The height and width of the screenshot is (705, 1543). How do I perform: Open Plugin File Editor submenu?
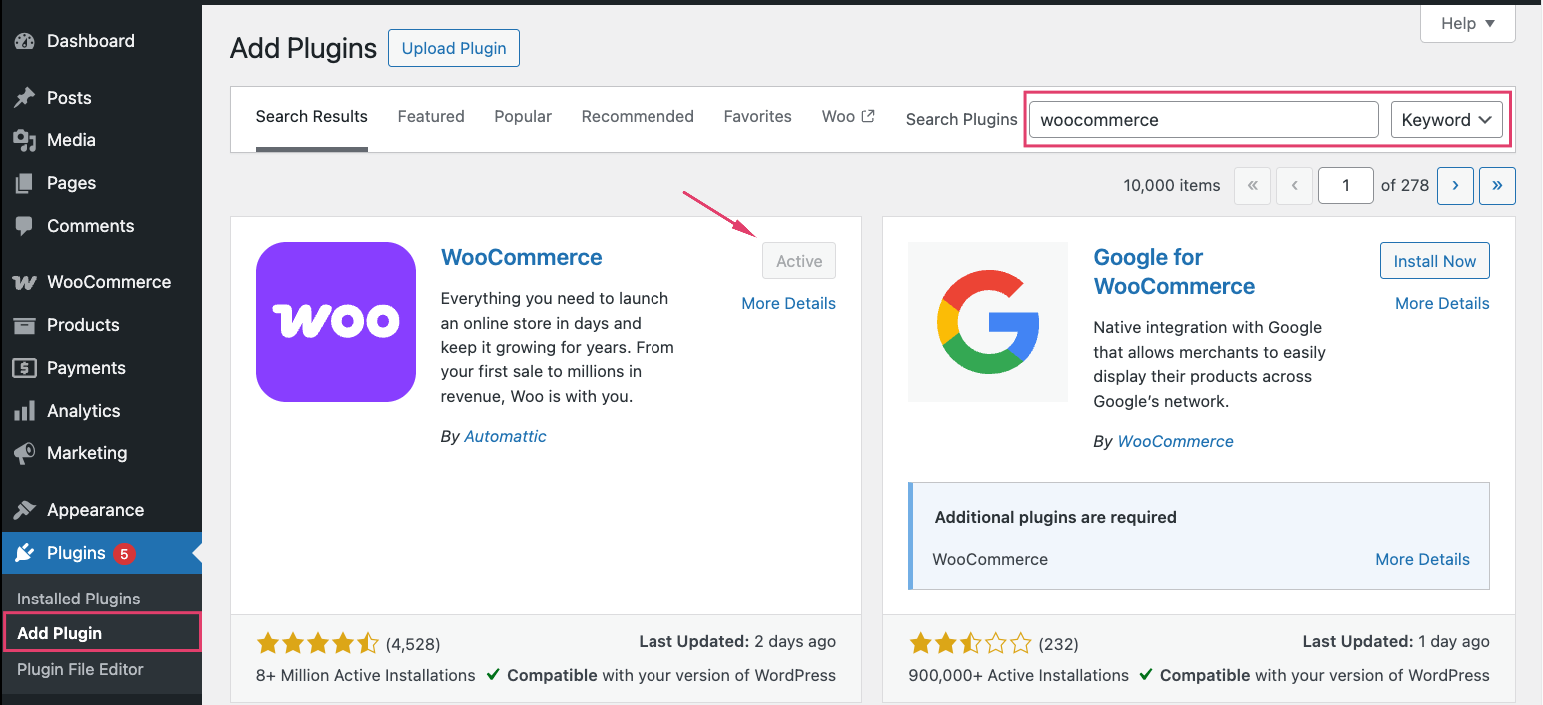(x=80, y=669)
